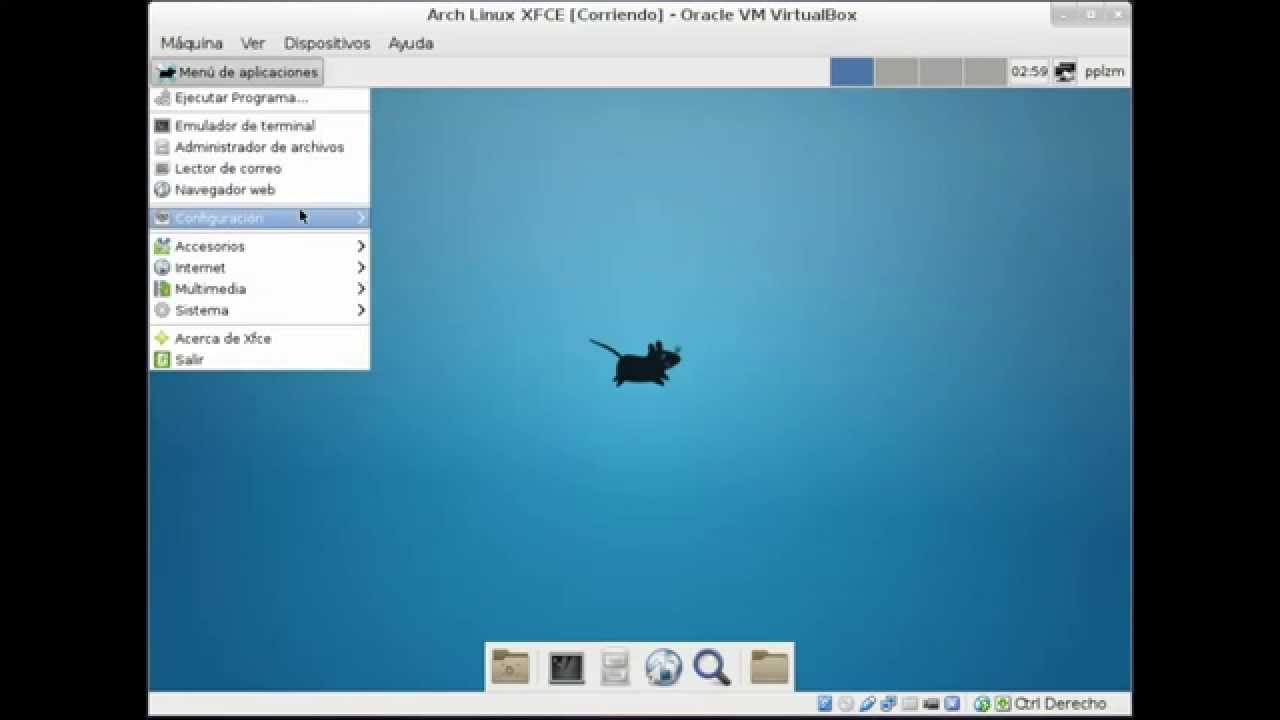Open the Máquina menu in VirtualBox
The height and width of the screenshot is (720, 1280).
191,43
